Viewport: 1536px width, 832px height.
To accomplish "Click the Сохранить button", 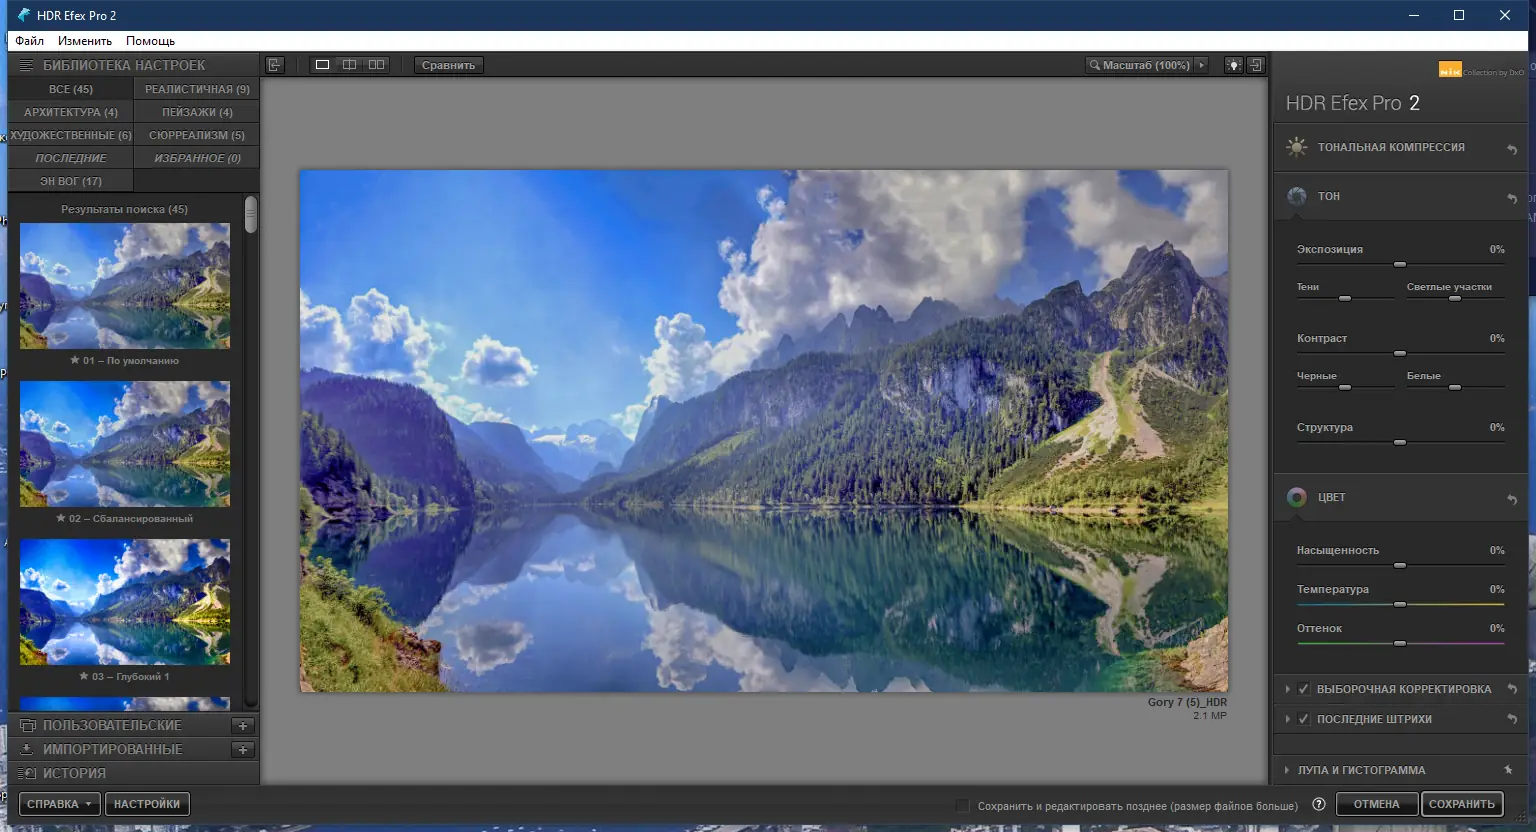I will pos(1462,803).
